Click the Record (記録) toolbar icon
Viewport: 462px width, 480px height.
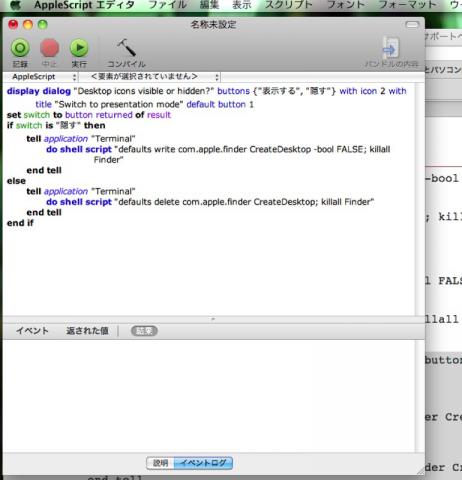(20, 49)
